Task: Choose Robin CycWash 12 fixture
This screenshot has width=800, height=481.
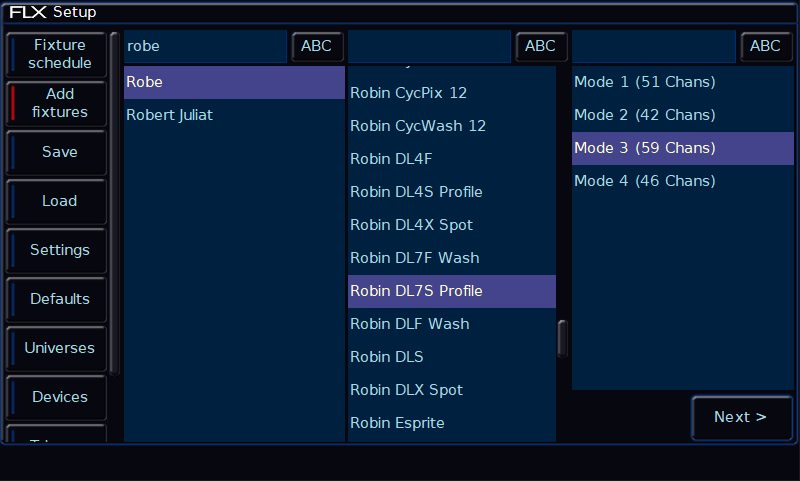Action: [x=452, y=126]
